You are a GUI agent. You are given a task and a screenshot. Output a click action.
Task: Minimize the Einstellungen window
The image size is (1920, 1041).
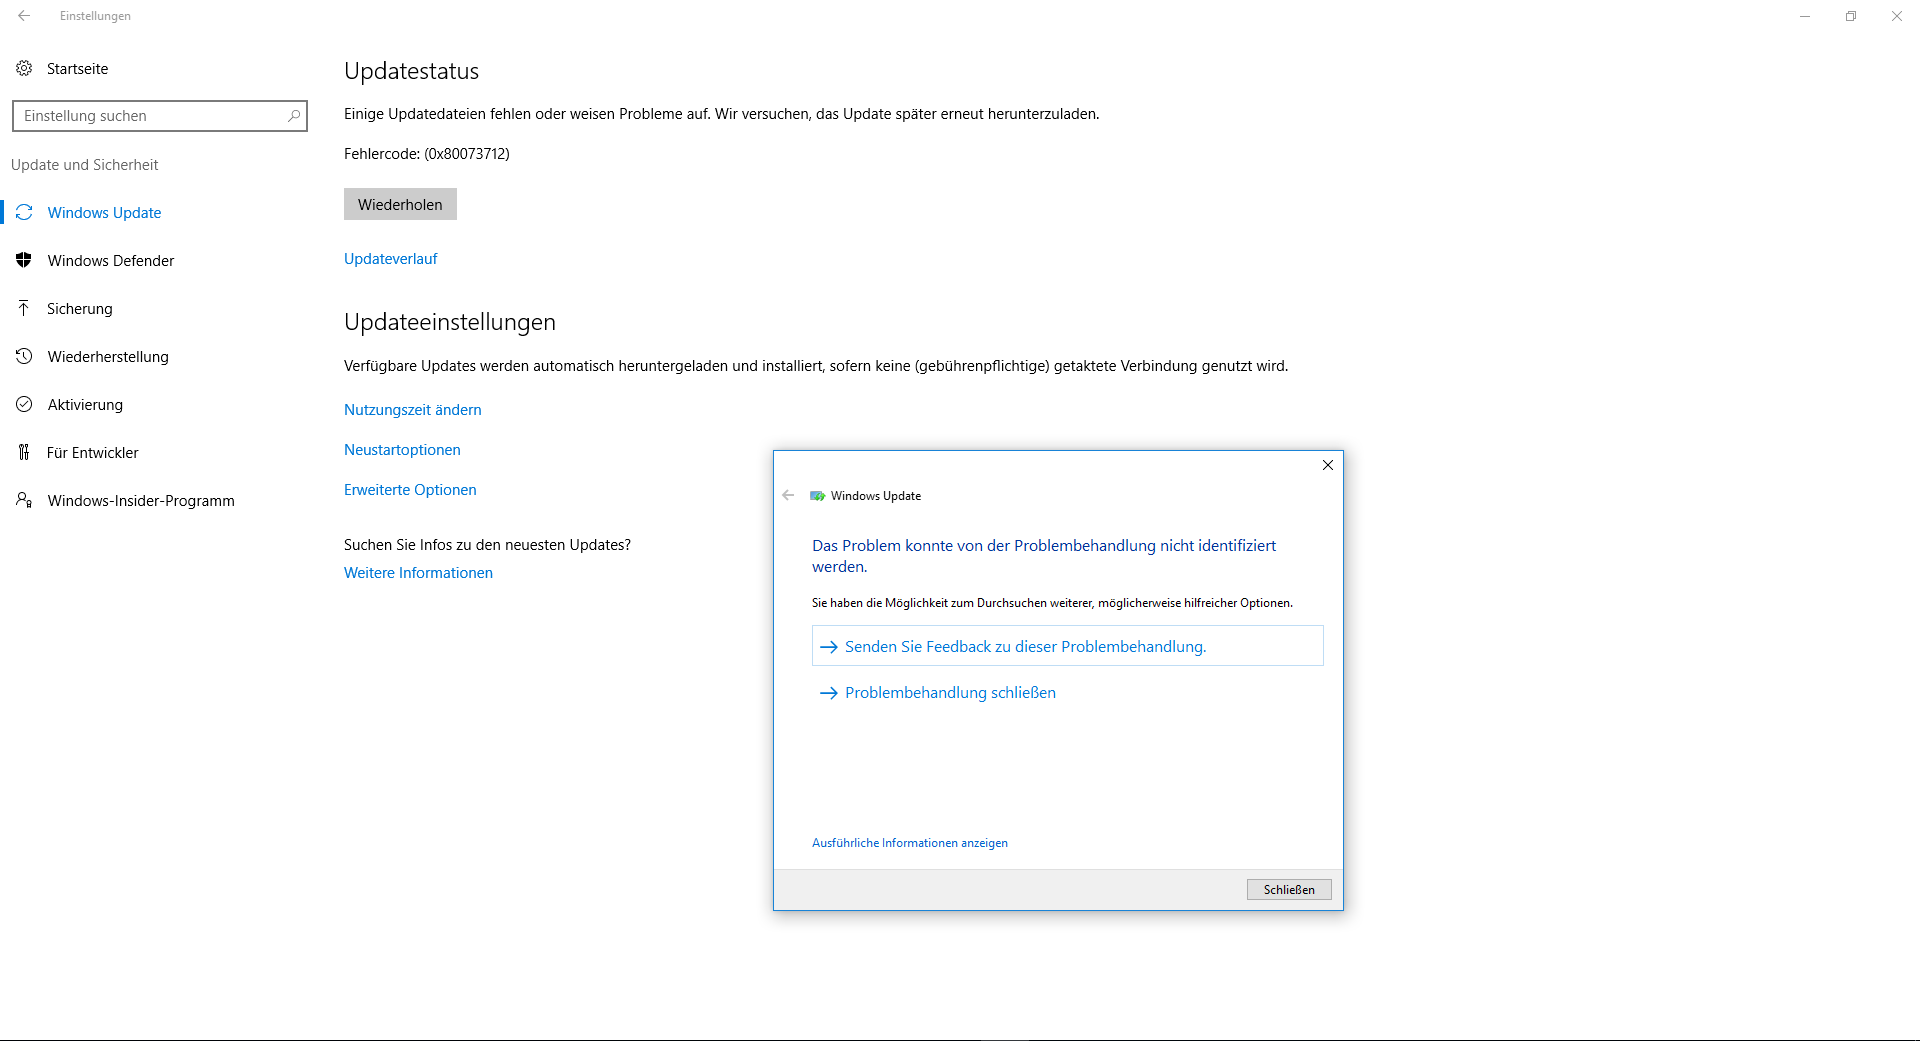[1805, 16]
